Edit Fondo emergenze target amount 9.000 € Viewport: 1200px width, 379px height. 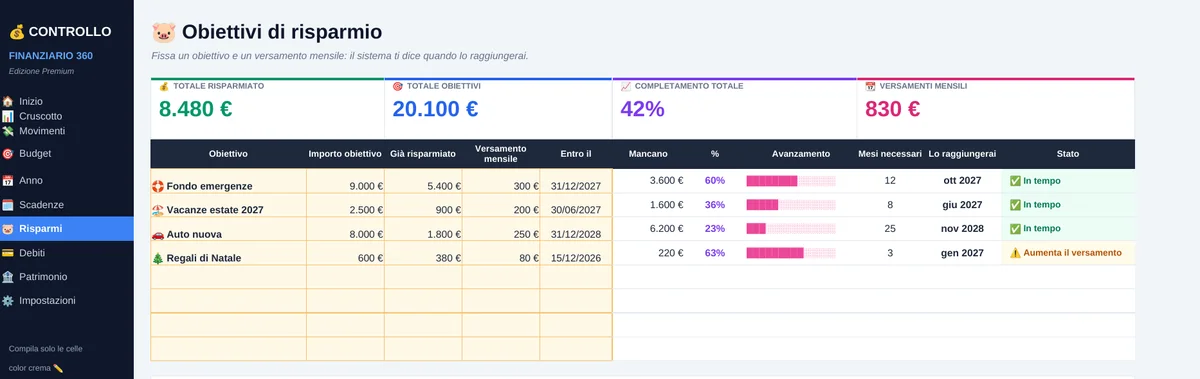[345, 181]
